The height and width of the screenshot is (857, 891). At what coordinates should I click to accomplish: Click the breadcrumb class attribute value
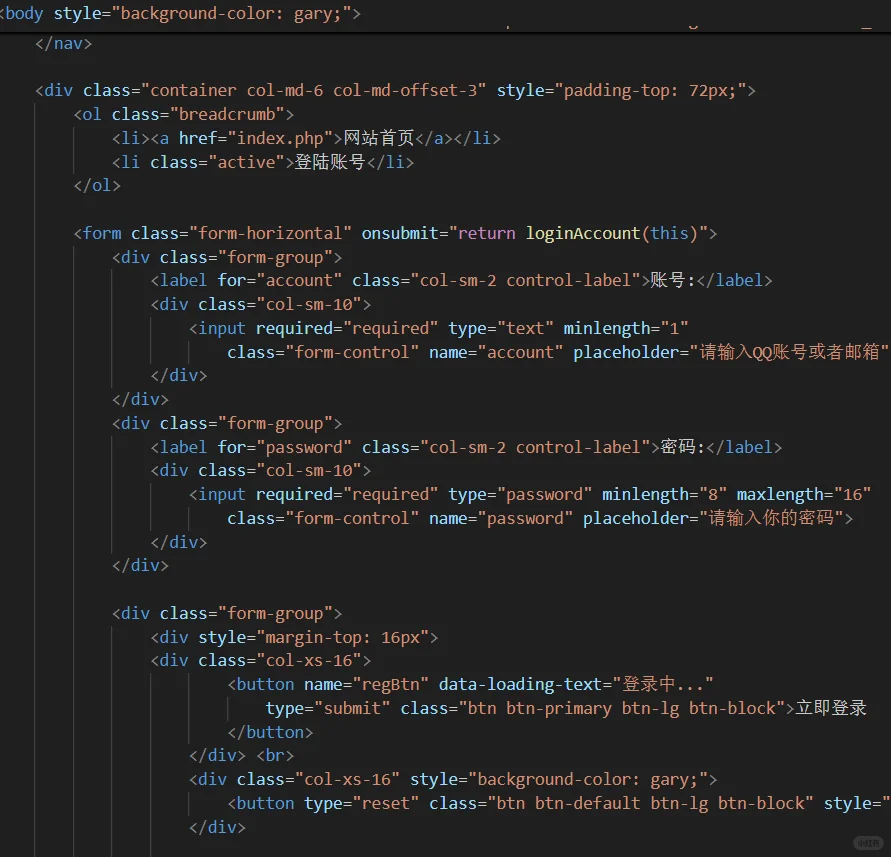coord(227,113)
